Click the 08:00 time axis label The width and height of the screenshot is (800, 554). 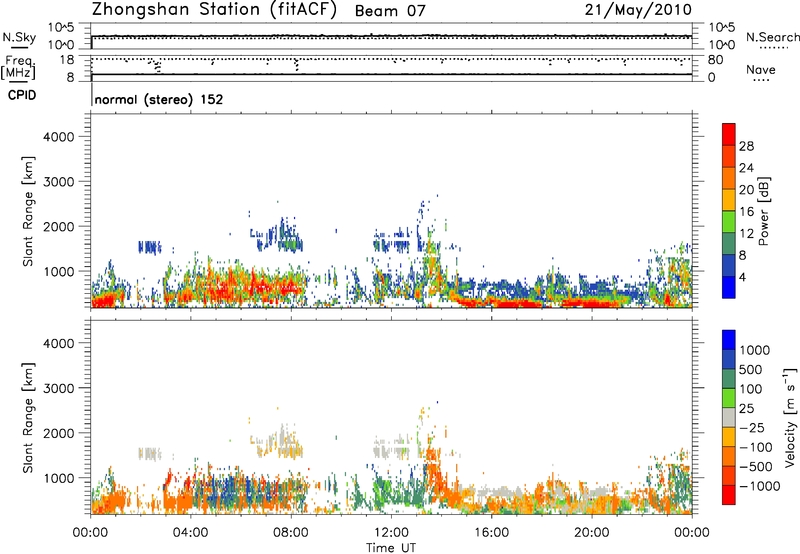291,533
